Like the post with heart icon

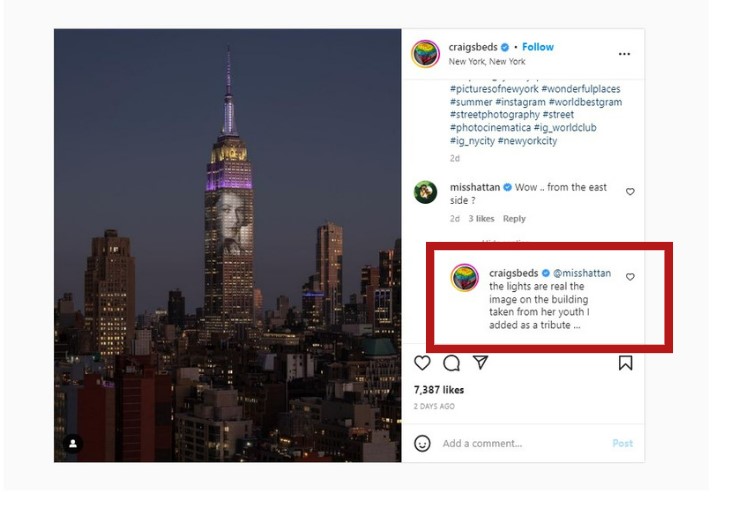tap(423, 363)
